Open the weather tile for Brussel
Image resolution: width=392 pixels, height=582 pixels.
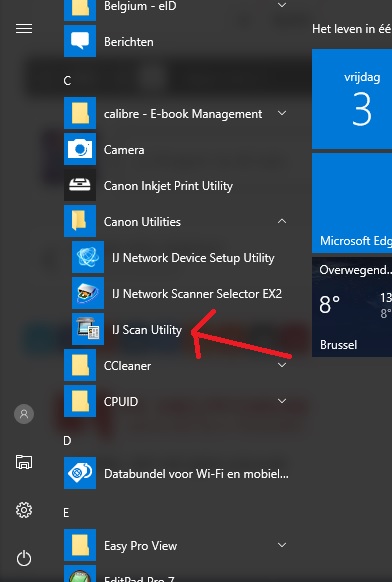point(352,307)
